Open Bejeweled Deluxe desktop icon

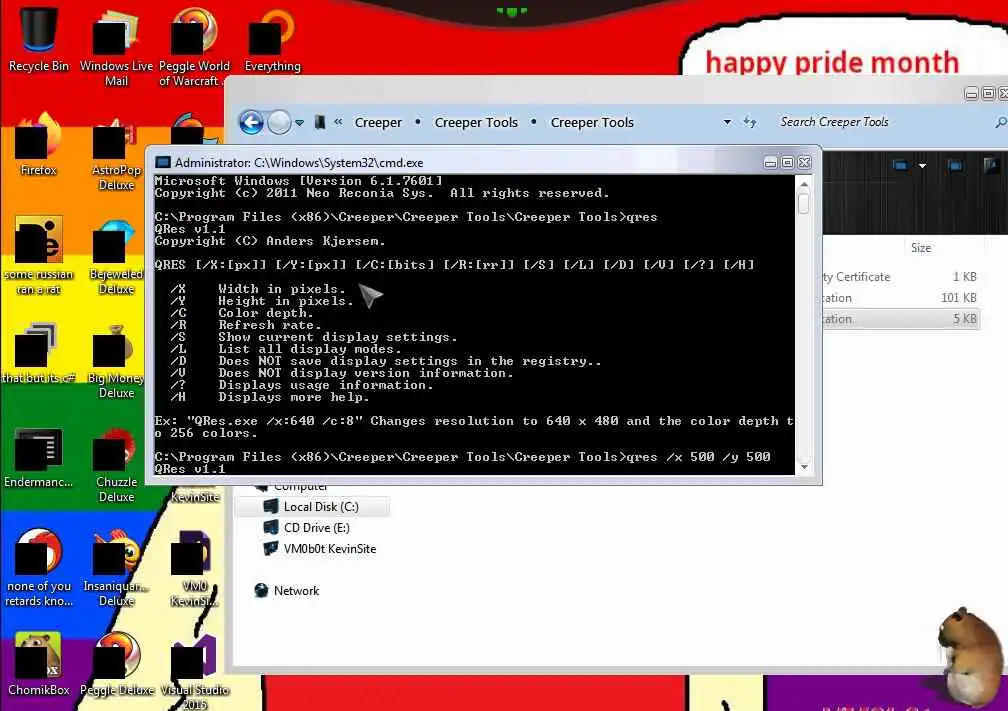click(116, 257)
